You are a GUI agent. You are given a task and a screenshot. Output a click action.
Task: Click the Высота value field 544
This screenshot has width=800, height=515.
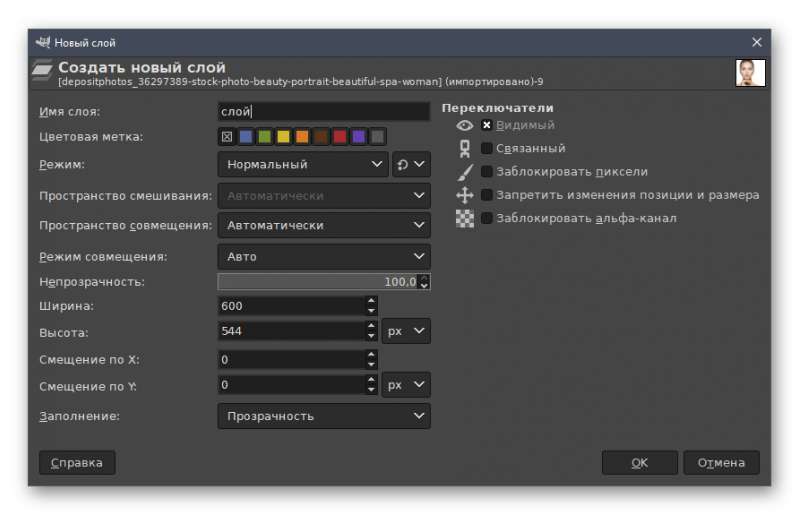(292, 331)
